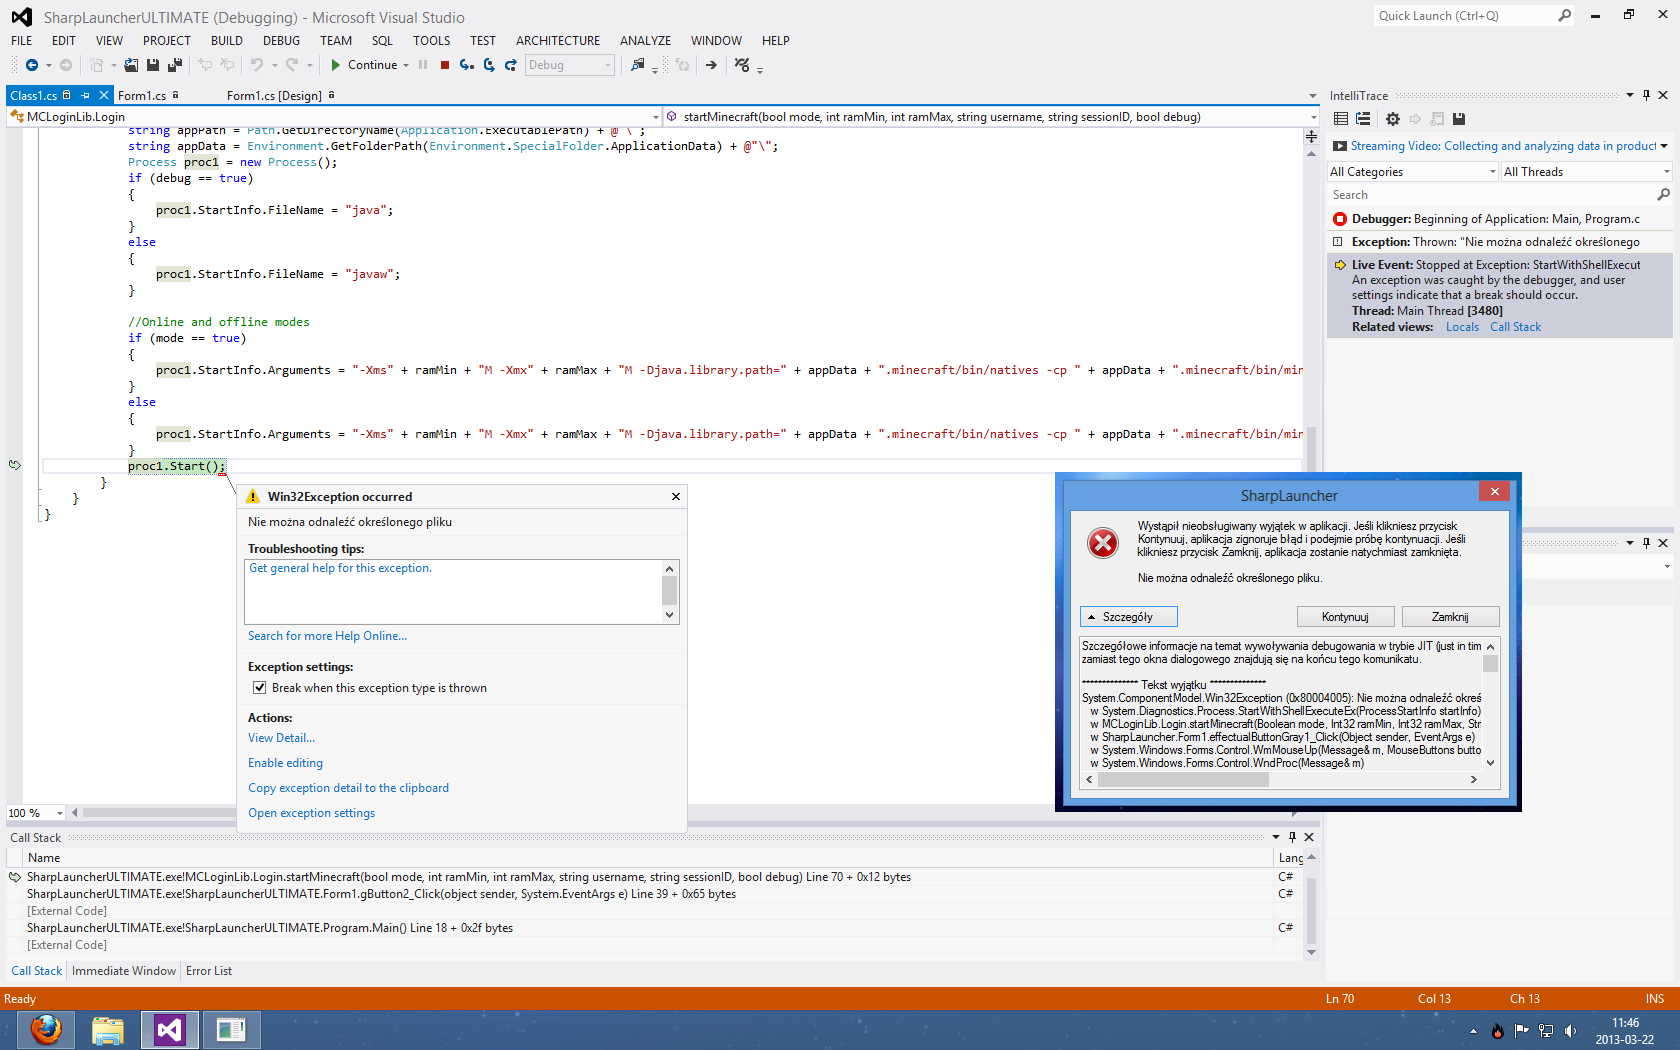The height and width of the screenshot is (1050, 1680).
Task: Save all files with stacked floppies icon
Action: point(175,65)
